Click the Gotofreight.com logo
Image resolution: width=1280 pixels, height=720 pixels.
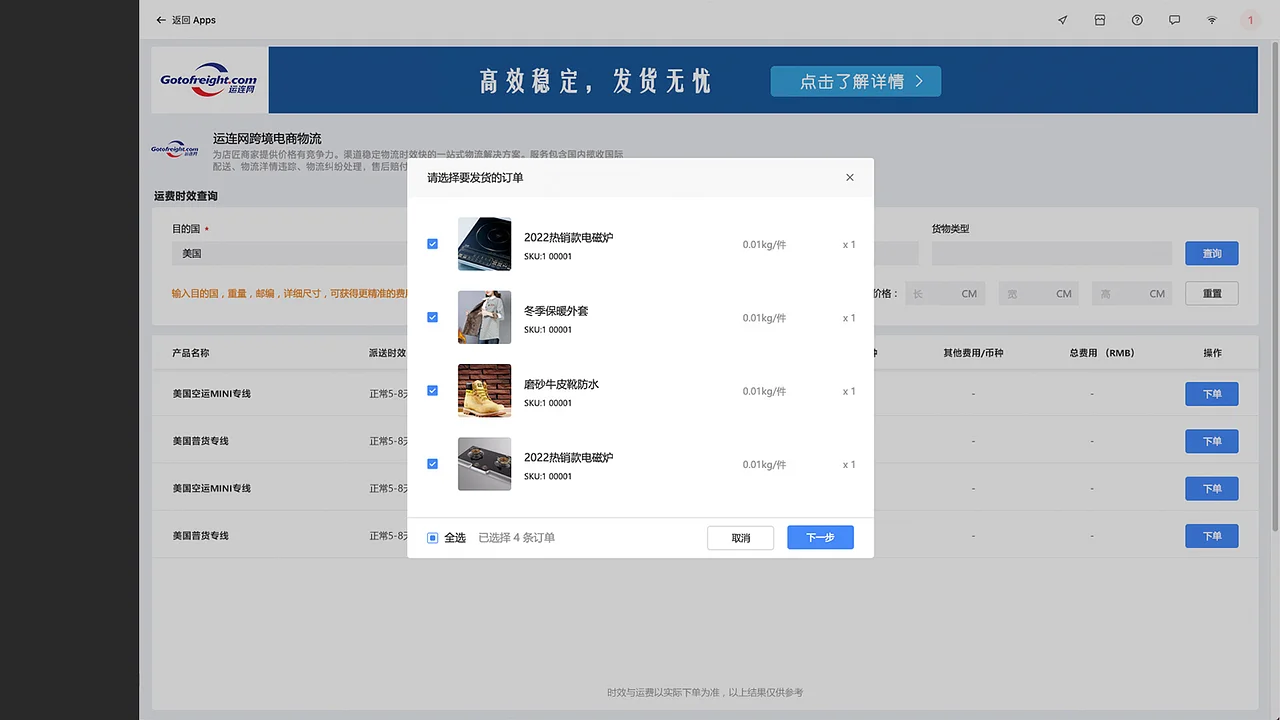click(208, 80)
